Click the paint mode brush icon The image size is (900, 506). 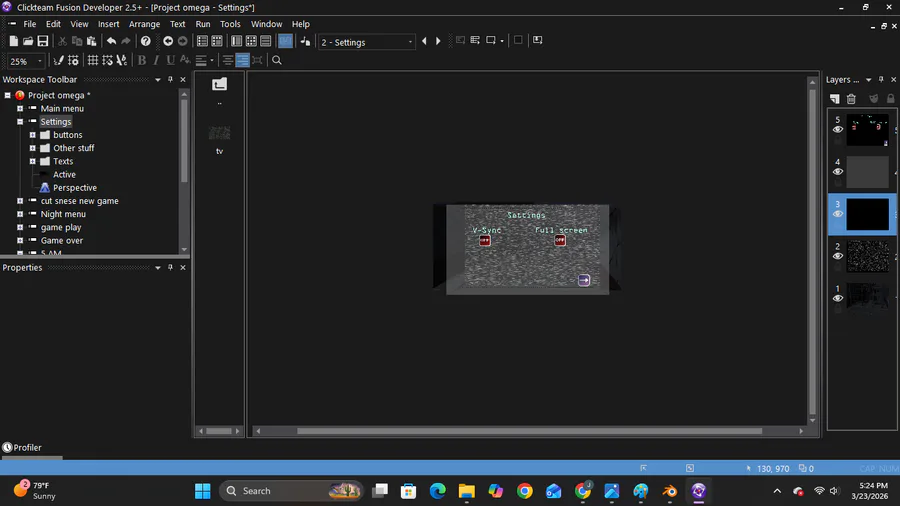58,60
